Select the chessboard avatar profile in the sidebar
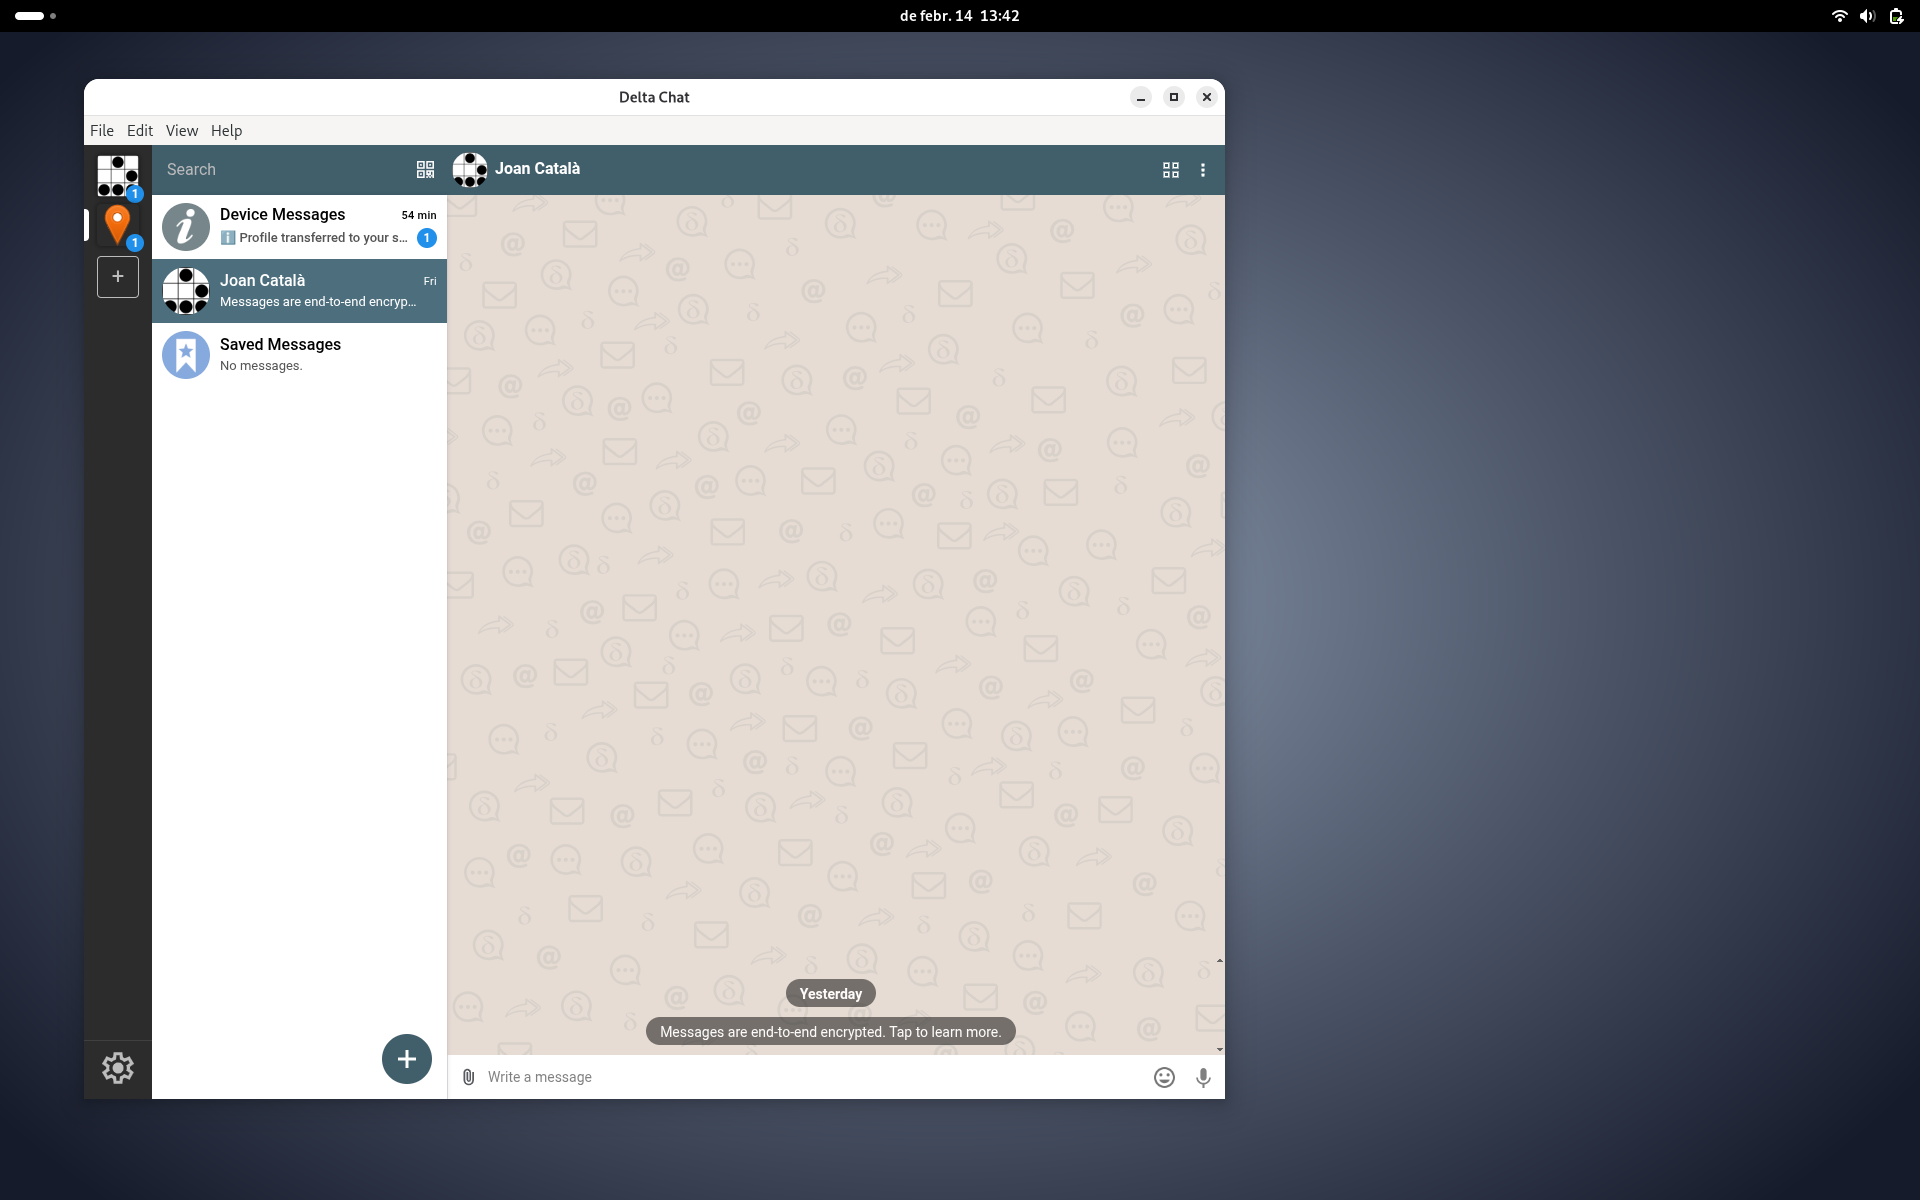 coord(117,175)
